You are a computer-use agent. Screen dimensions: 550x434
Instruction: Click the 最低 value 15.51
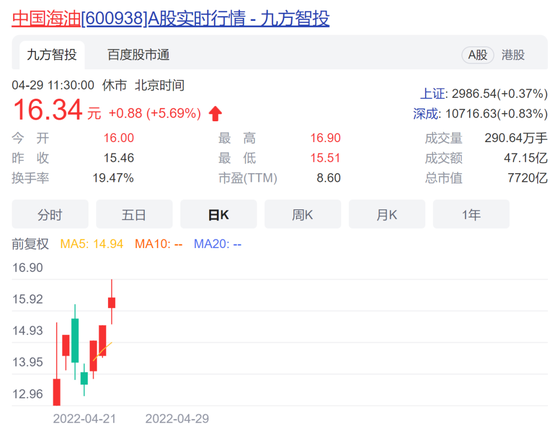point(325,158)
